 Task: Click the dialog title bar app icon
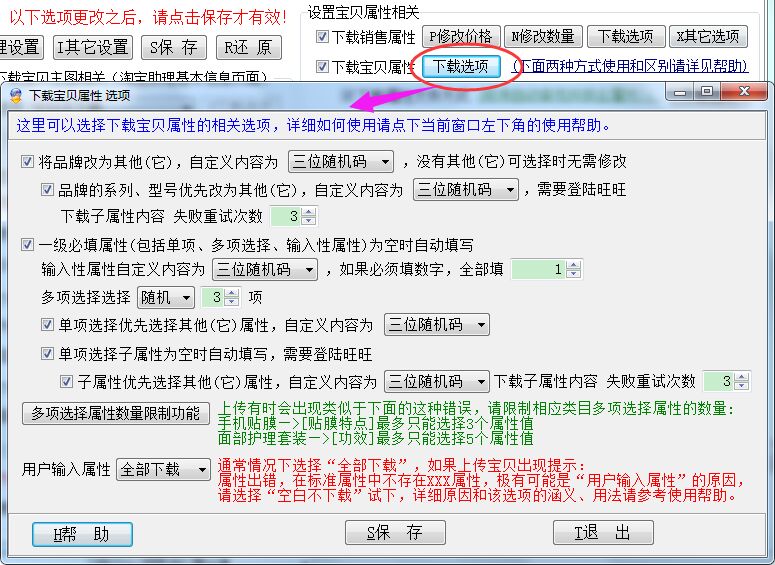[16, 95]
